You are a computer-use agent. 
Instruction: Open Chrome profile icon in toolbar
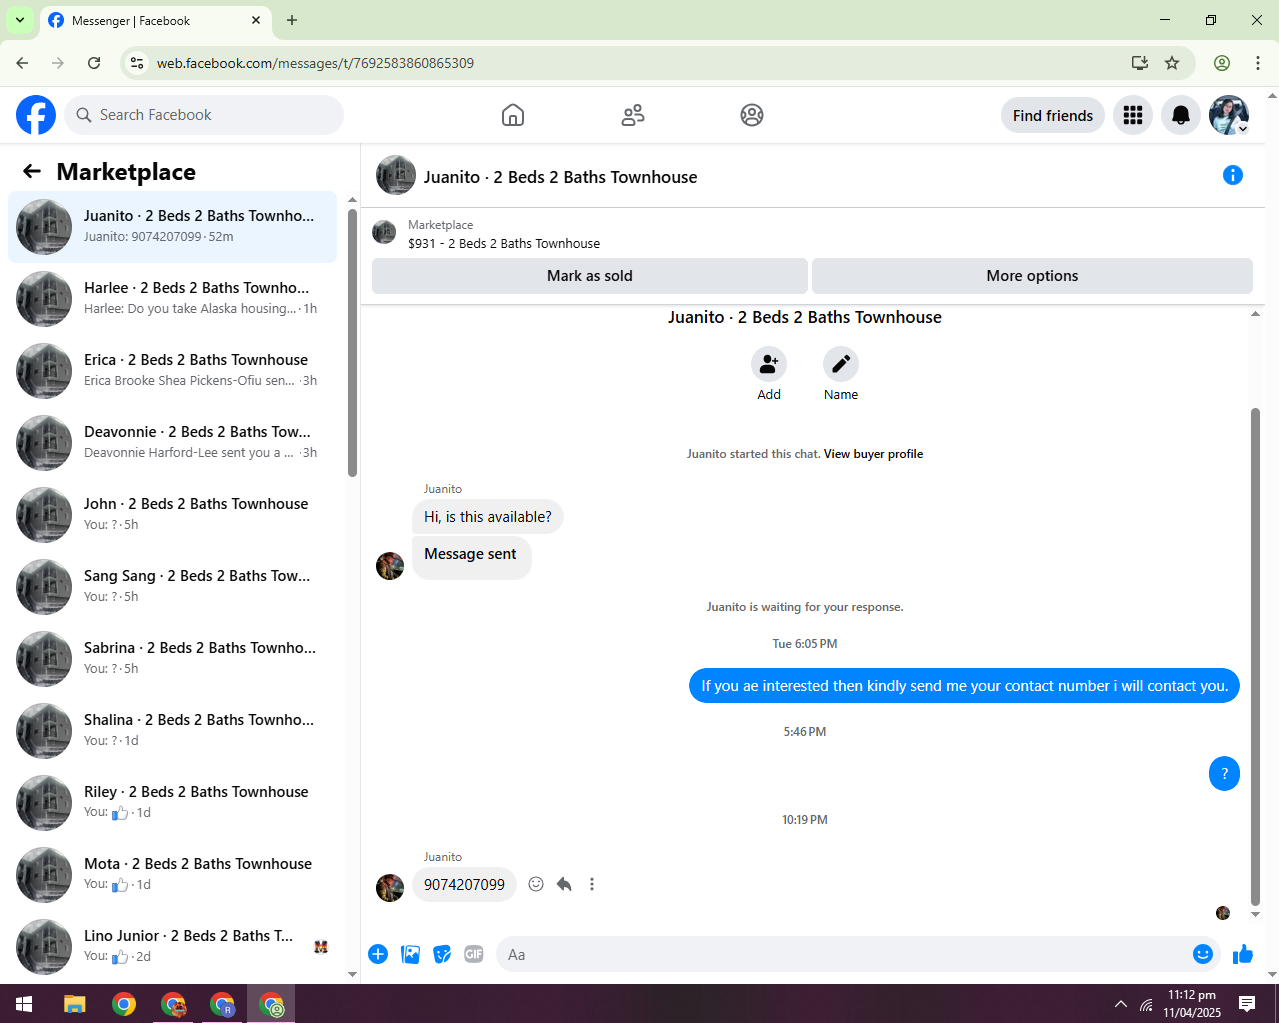click(x=1222, y=63)
